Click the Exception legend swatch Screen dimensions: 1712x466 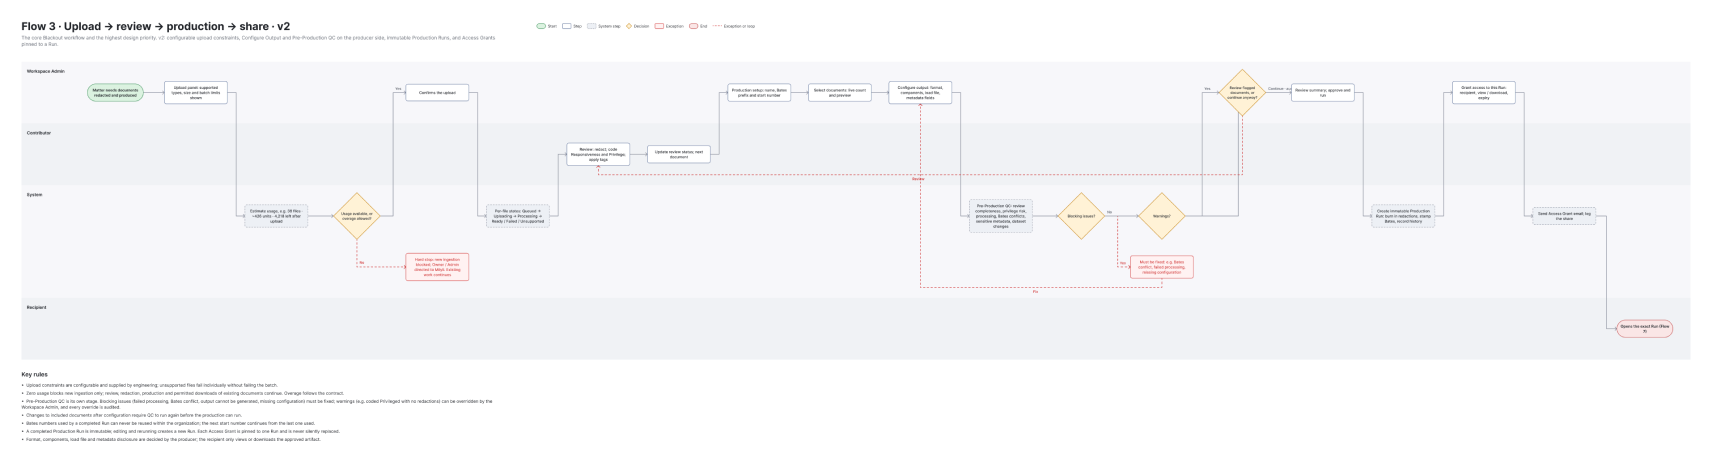(x=660, y=26)
